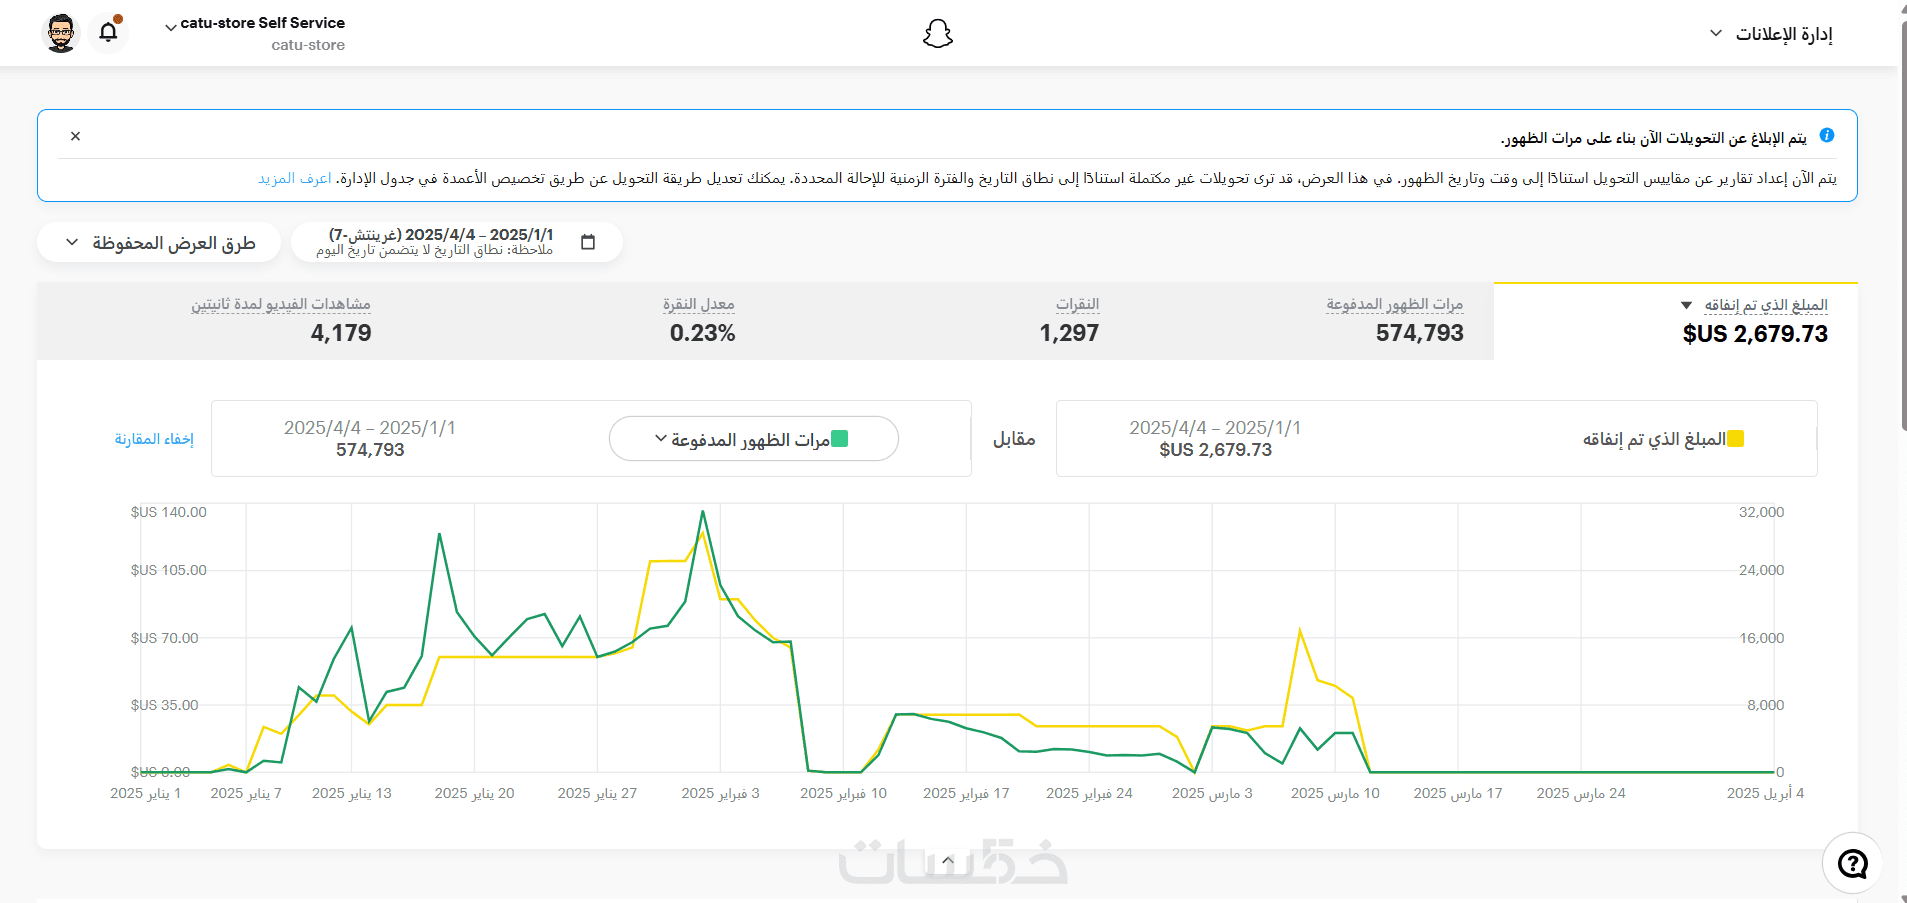Click the إخفاء المقارنة link
Screen dimensions: 1907x903
154,439
